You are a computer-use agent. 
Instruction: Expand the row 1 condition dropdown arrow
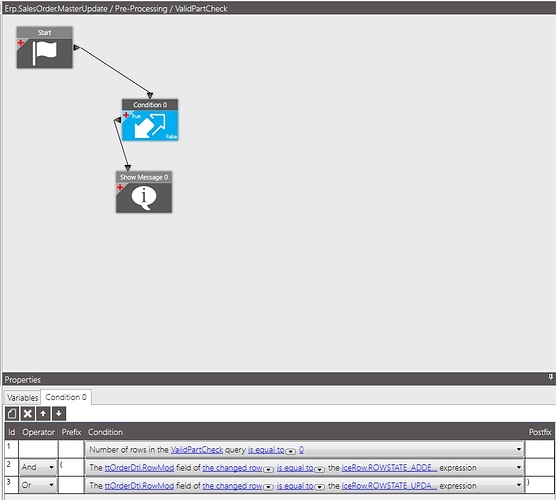[518, 449]
